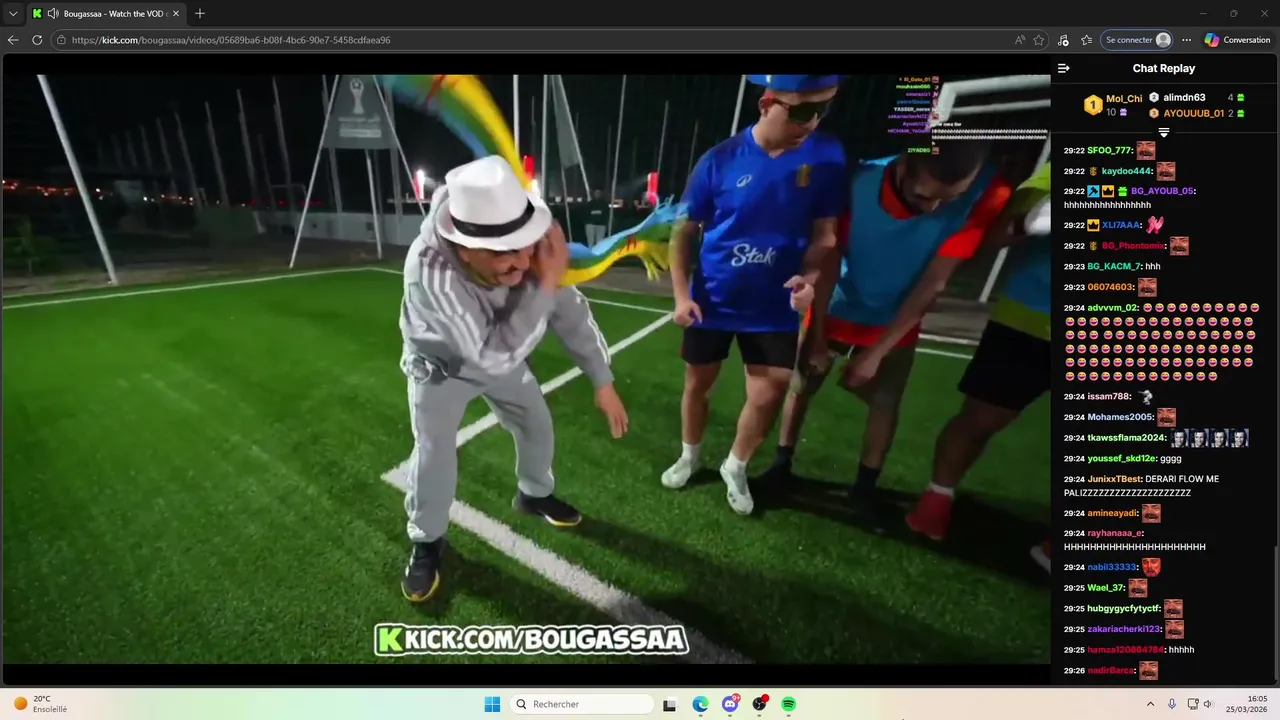Viewport: 1280px width, 720px height.
Task: Click the Se connecter profile button
Action: coord(1137,40)
